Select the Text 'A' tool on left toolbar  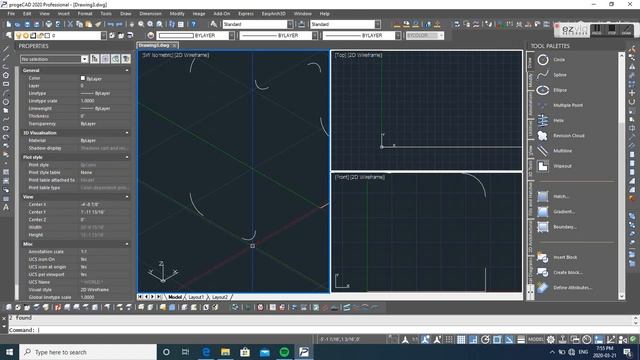(x=6, y=207)
